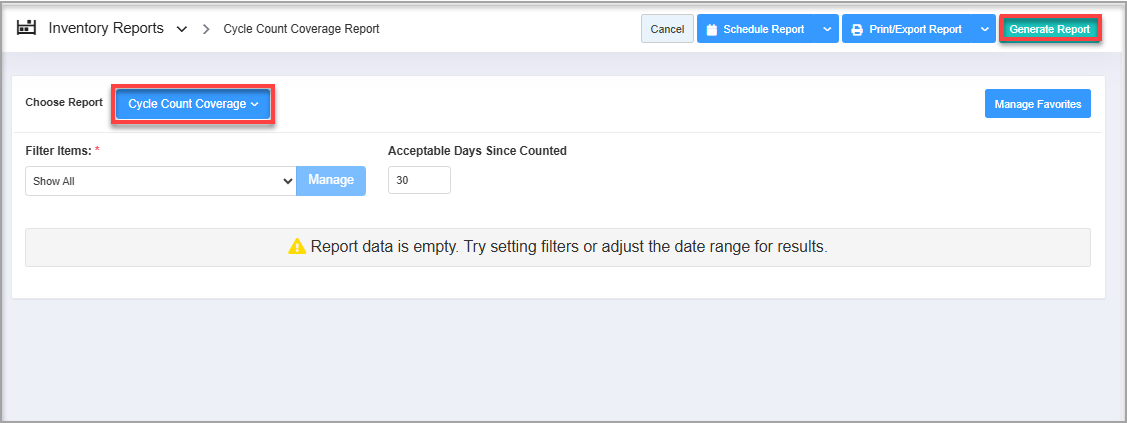This screenshot has width=1127, height=423.
Task: Focus the Acceptable Days Since Counted field
Action: pyautogui.click(x=419, y=180)
